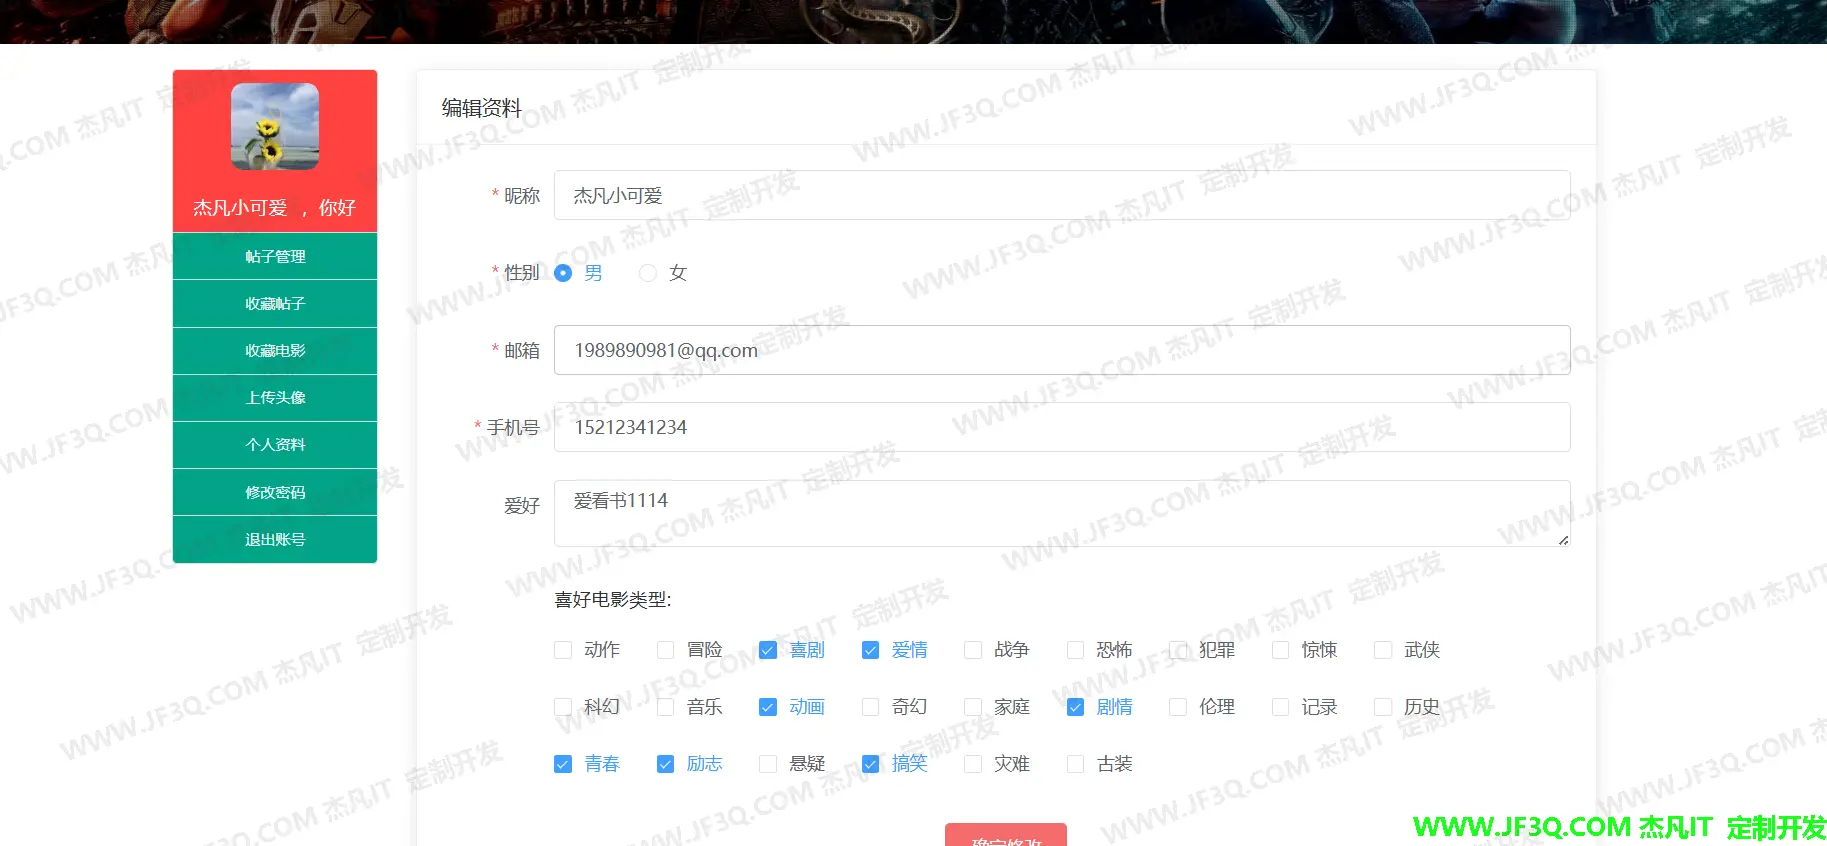Go to 收藏帖子 menu item
This screenshot has width=1827, height=846.
(x=275, y=304)
